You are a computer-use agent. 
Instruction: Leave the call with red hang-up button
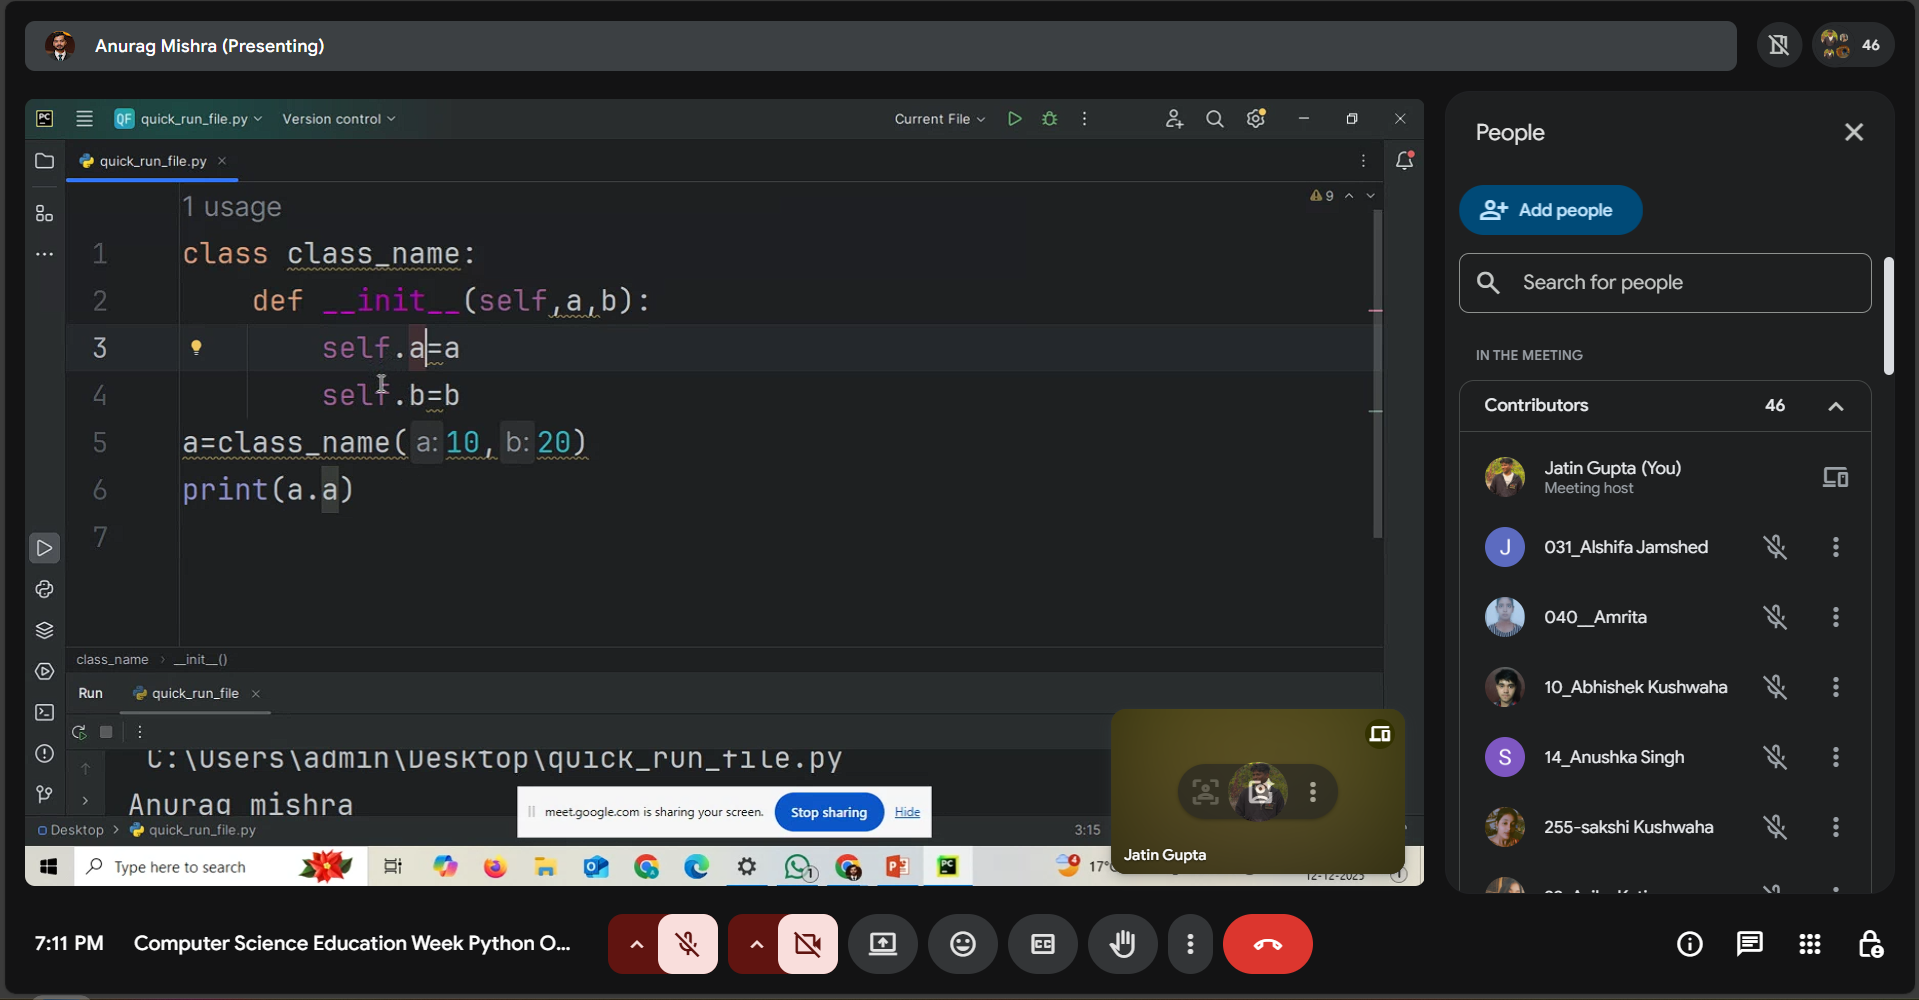(1267, 944)
